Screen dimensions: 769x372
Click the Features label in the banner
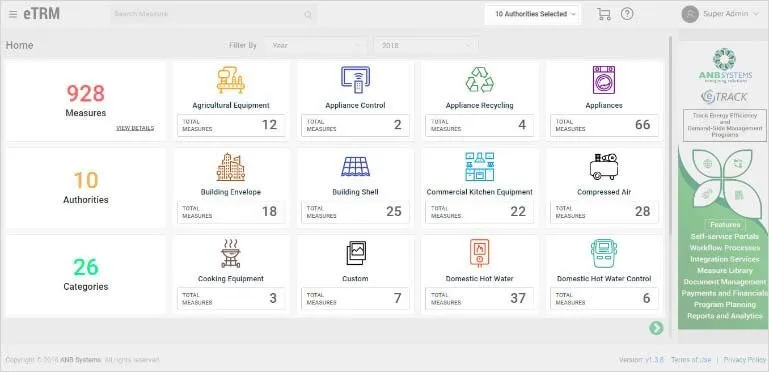(725, 225)
